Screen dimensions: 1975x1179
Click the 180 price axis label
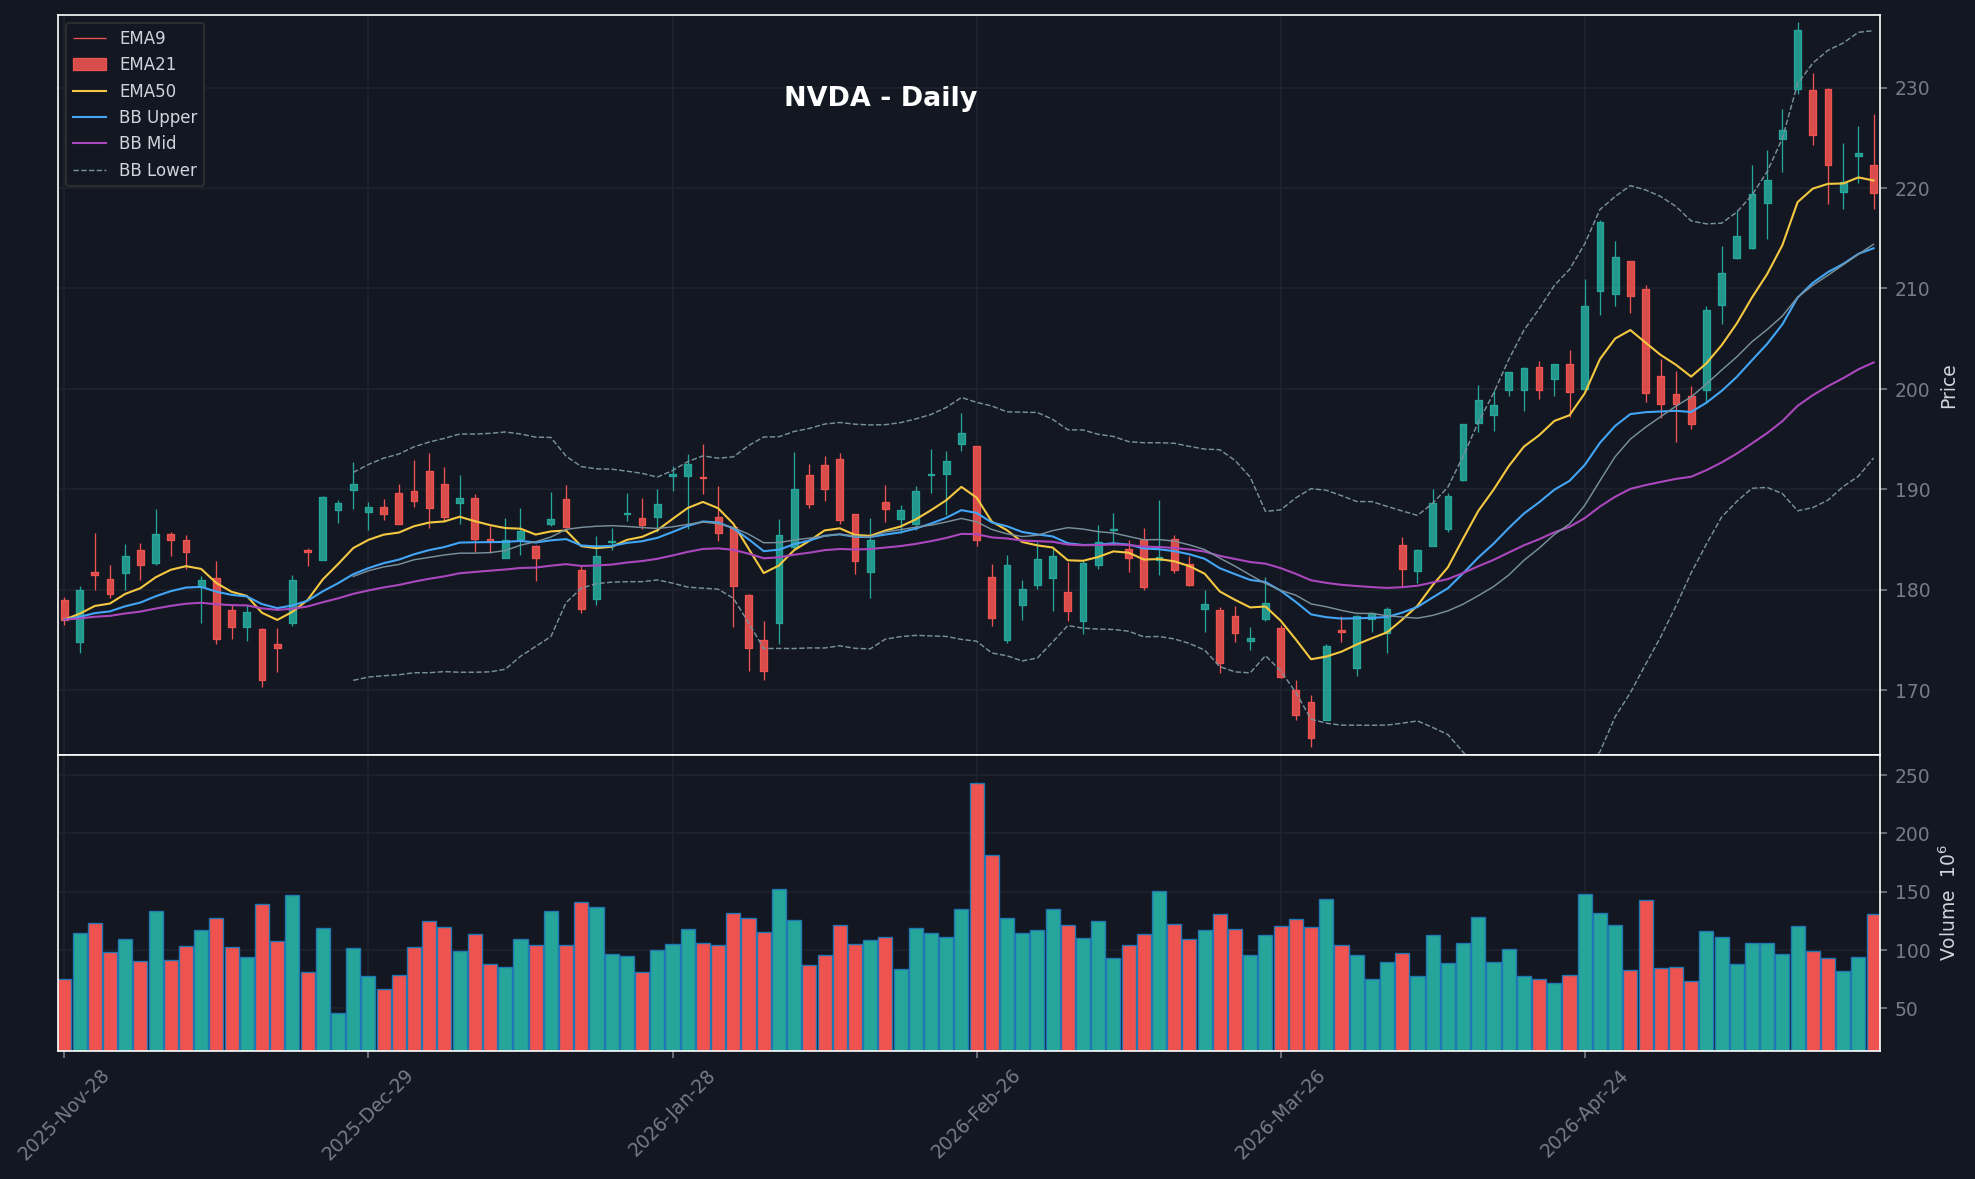[1912, 590]
